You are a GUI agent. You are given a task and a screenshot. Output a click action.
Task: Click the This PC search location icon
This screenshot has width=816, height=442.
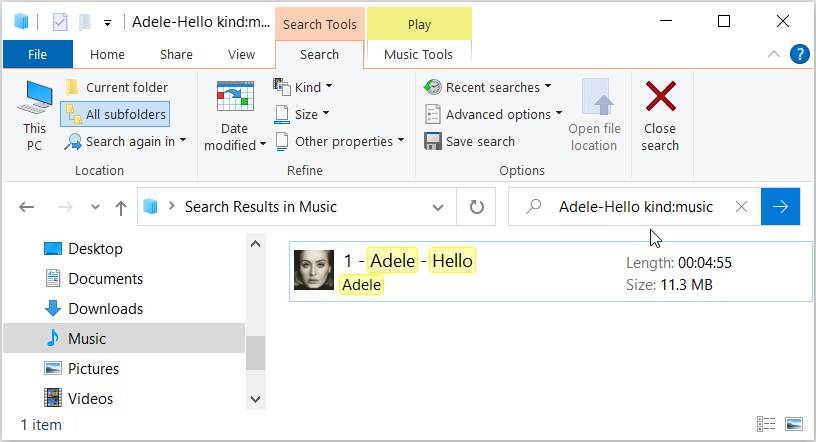(34, 98)
